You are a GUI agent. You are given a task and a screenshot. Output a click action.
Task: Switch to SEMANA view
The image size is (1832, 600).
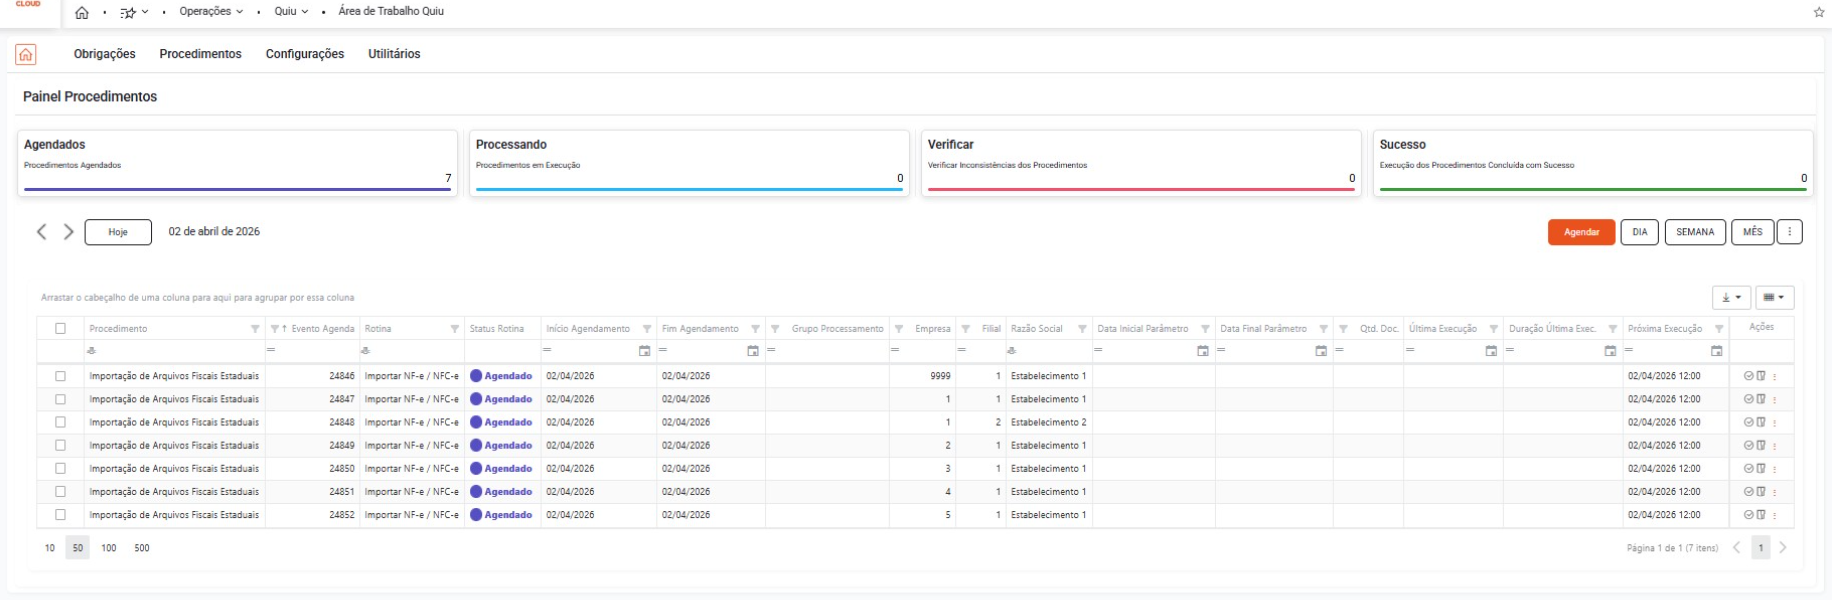(1694, 232)
